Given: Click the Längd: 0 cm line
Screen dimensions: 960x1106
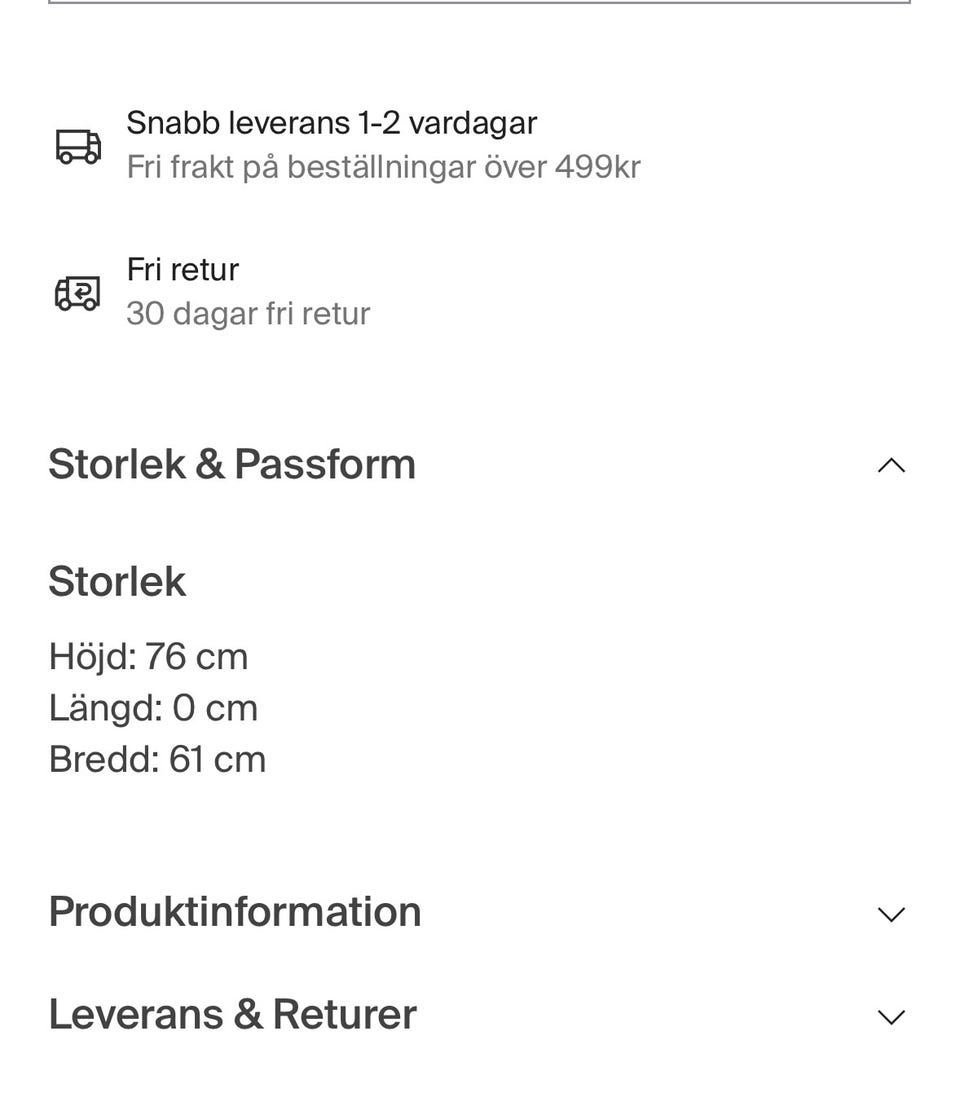Looking at the screenshot, I should 153,708.
